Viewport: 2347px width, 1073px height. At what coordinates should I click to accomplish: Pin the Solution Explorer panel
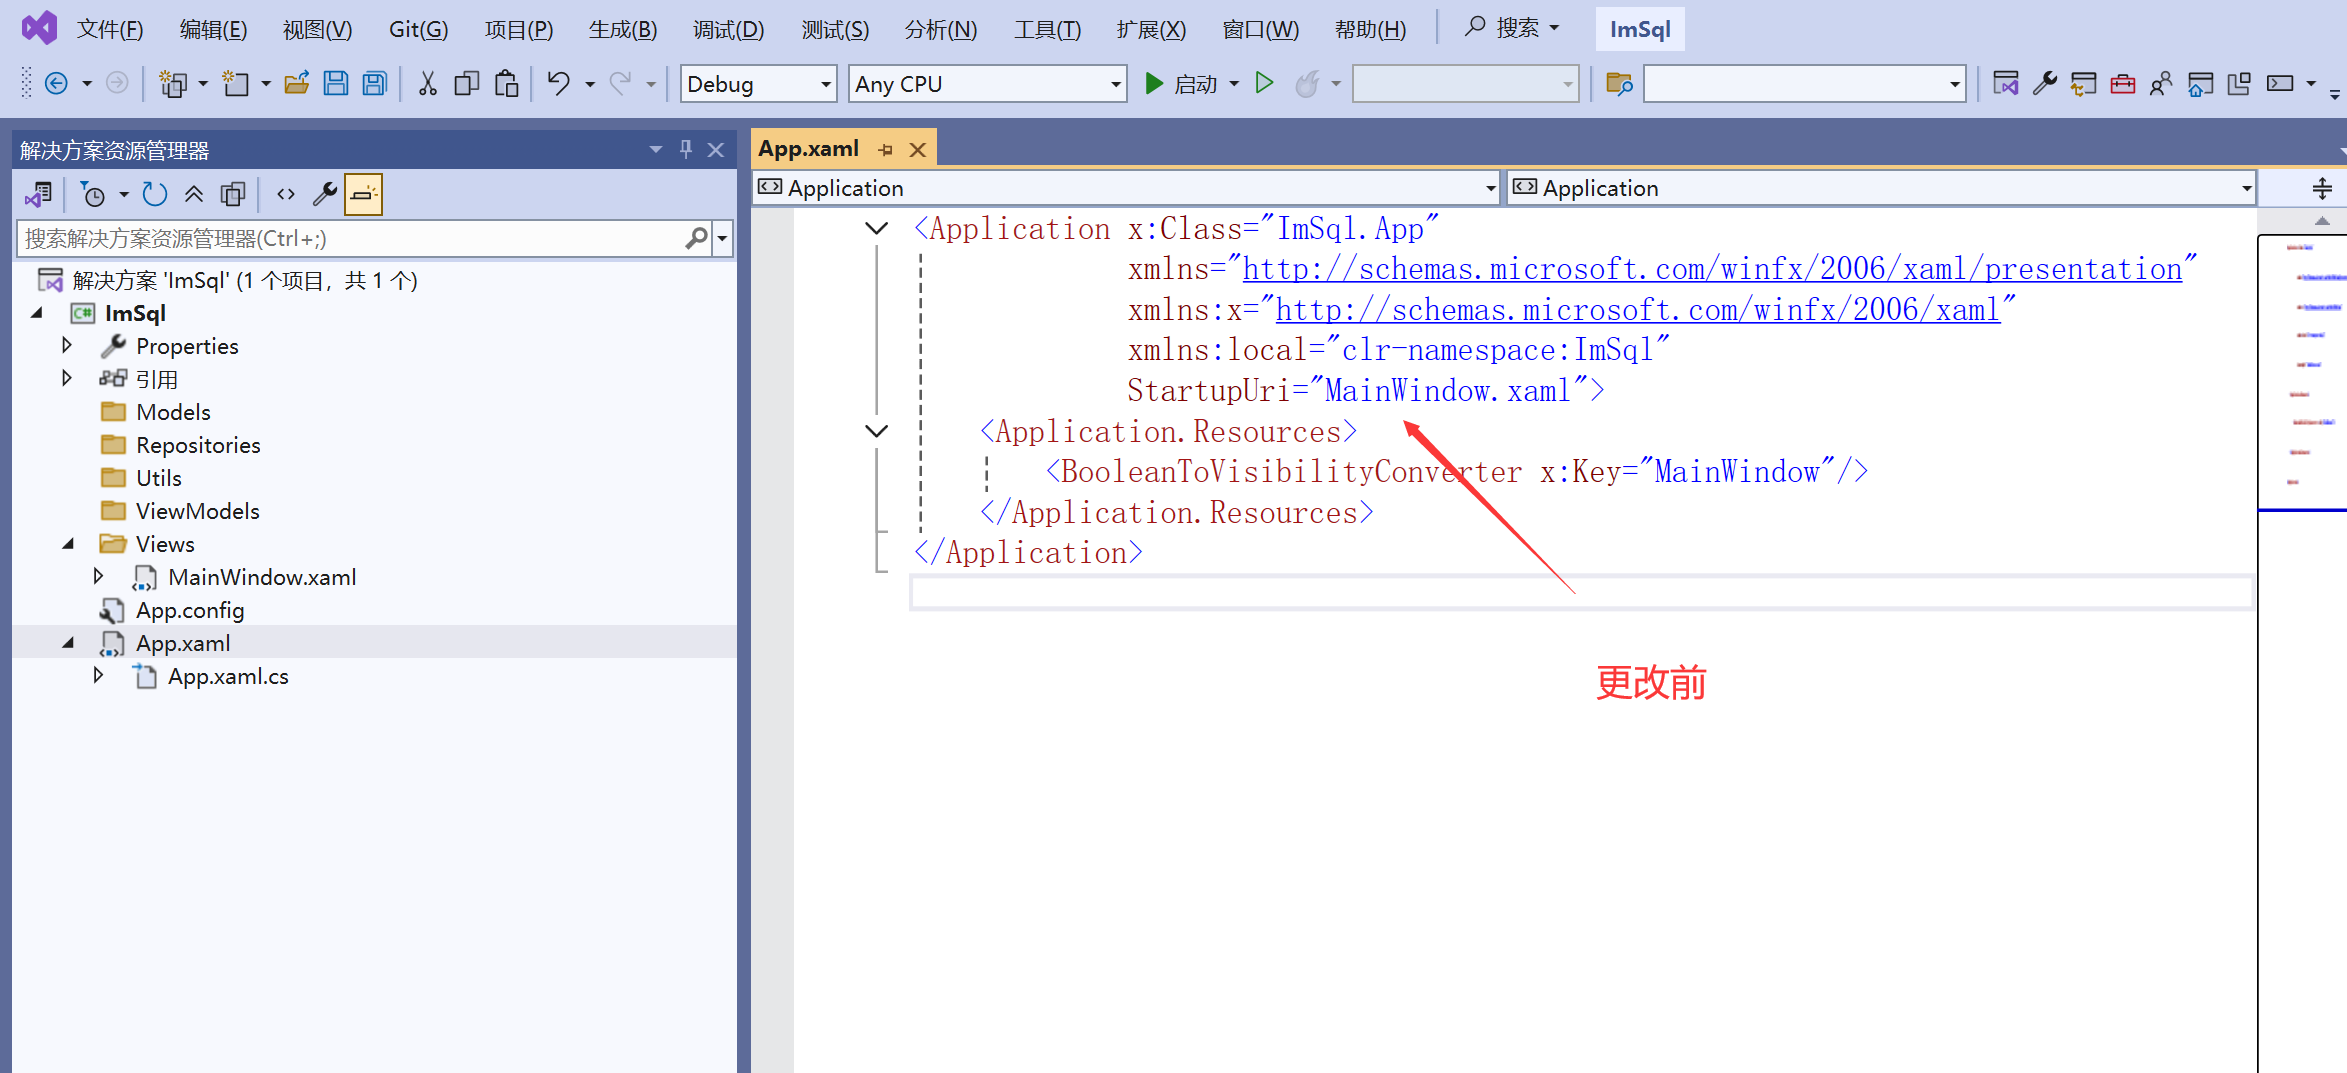coord(685,149)
